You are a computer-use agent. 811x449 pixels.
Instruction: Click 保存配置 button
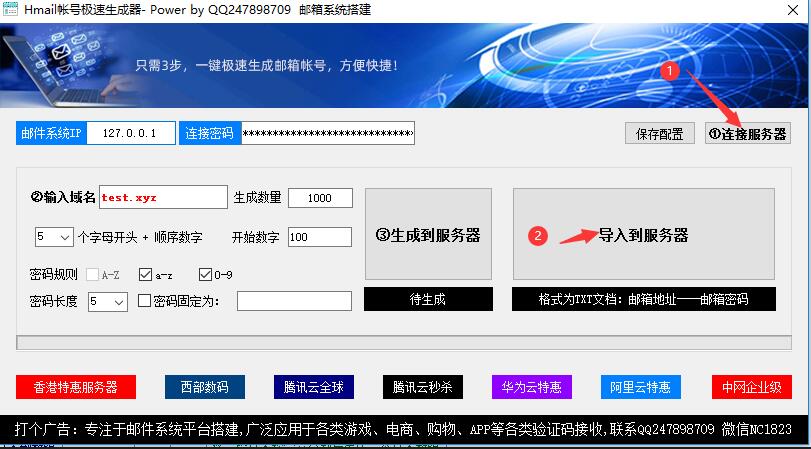point(660,134)
